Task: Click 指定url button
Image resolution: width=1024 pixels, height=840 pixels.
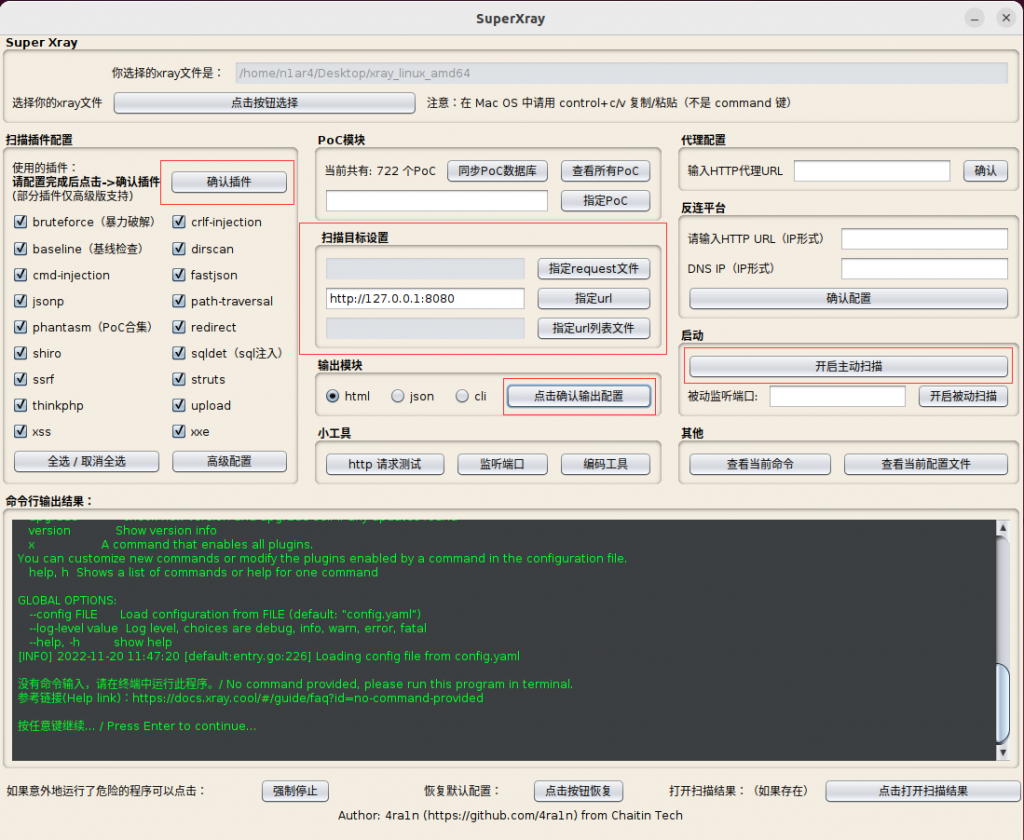Action: pos(594,299)
